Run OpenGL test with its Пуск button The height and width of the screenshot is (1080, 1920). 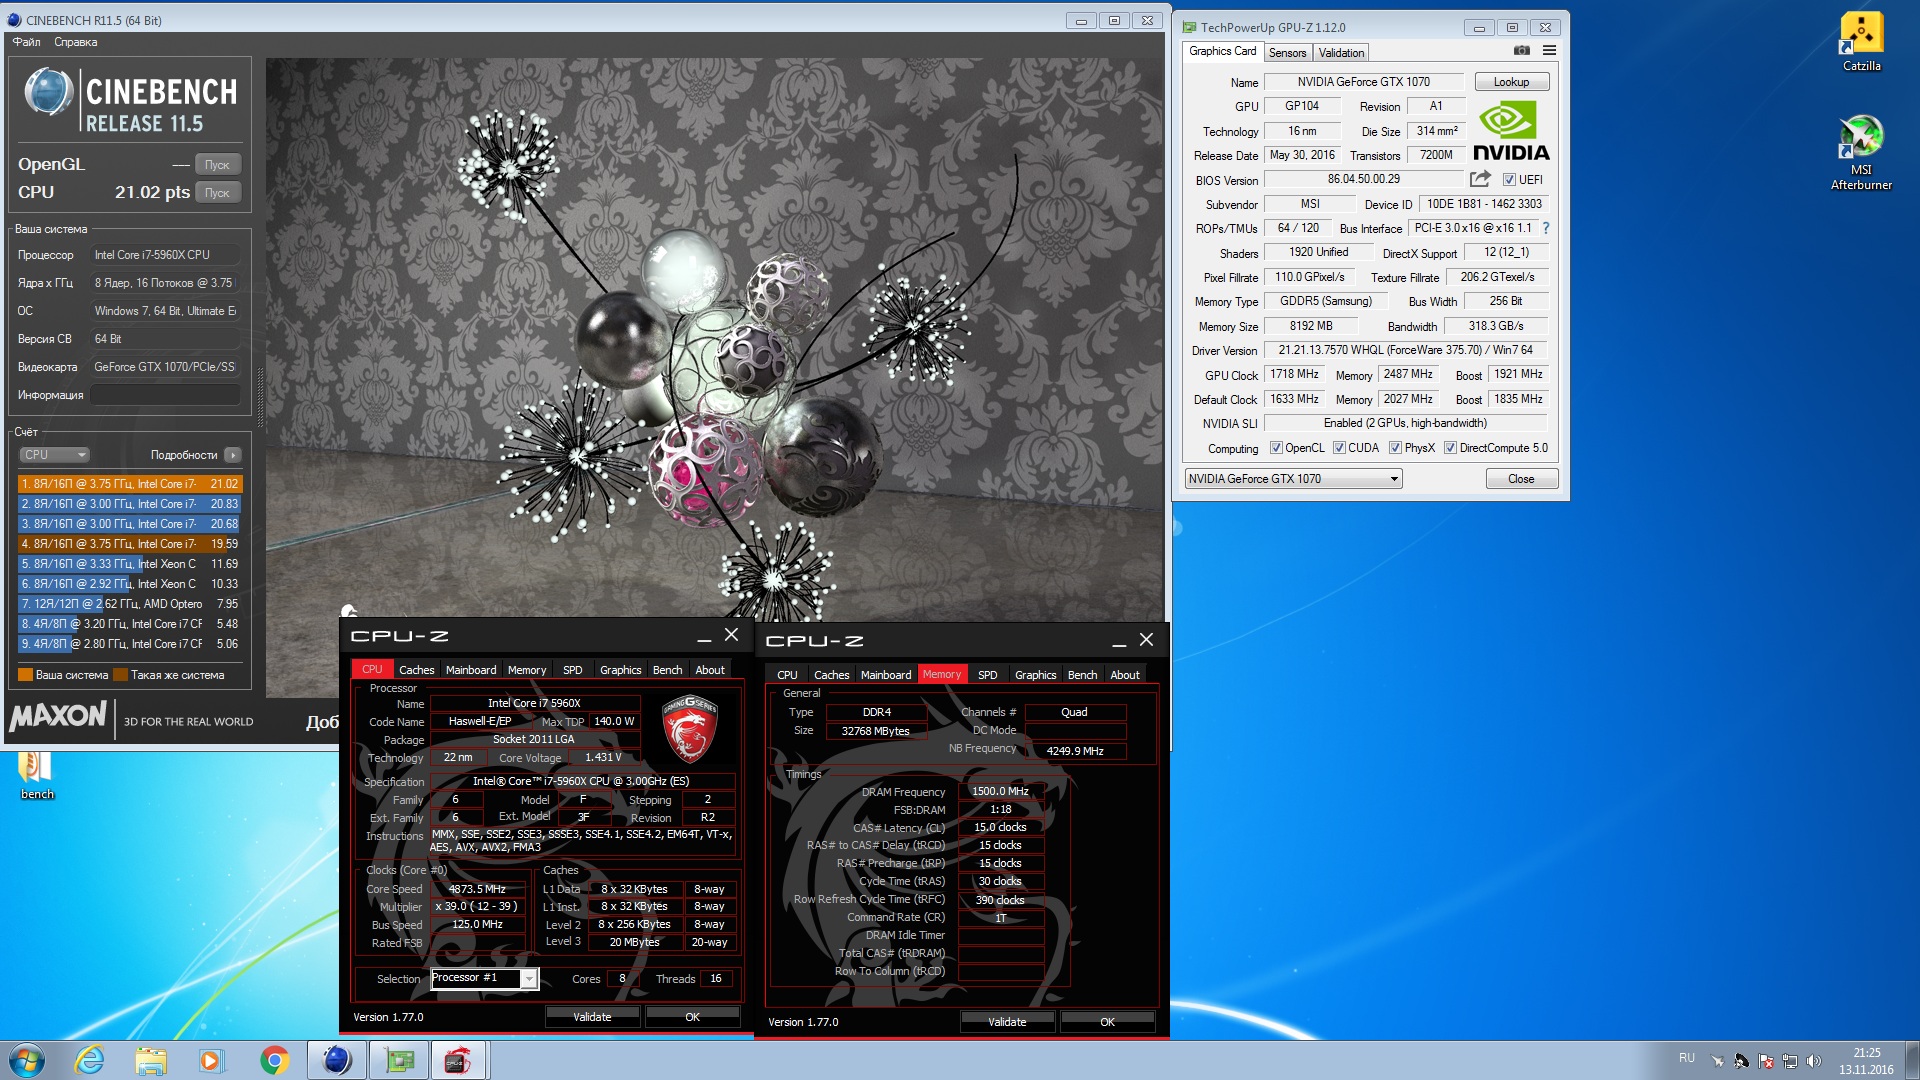click(x=217, y=165)
